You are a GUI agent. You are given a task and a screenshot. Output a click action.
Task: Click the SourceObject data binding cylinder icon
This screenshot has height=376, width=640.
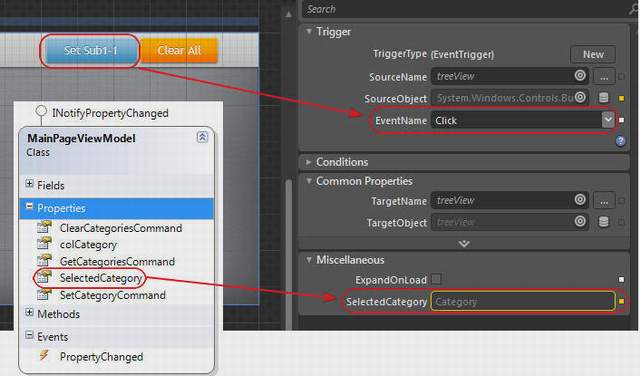pyautogui.click(x=604, y=98)
